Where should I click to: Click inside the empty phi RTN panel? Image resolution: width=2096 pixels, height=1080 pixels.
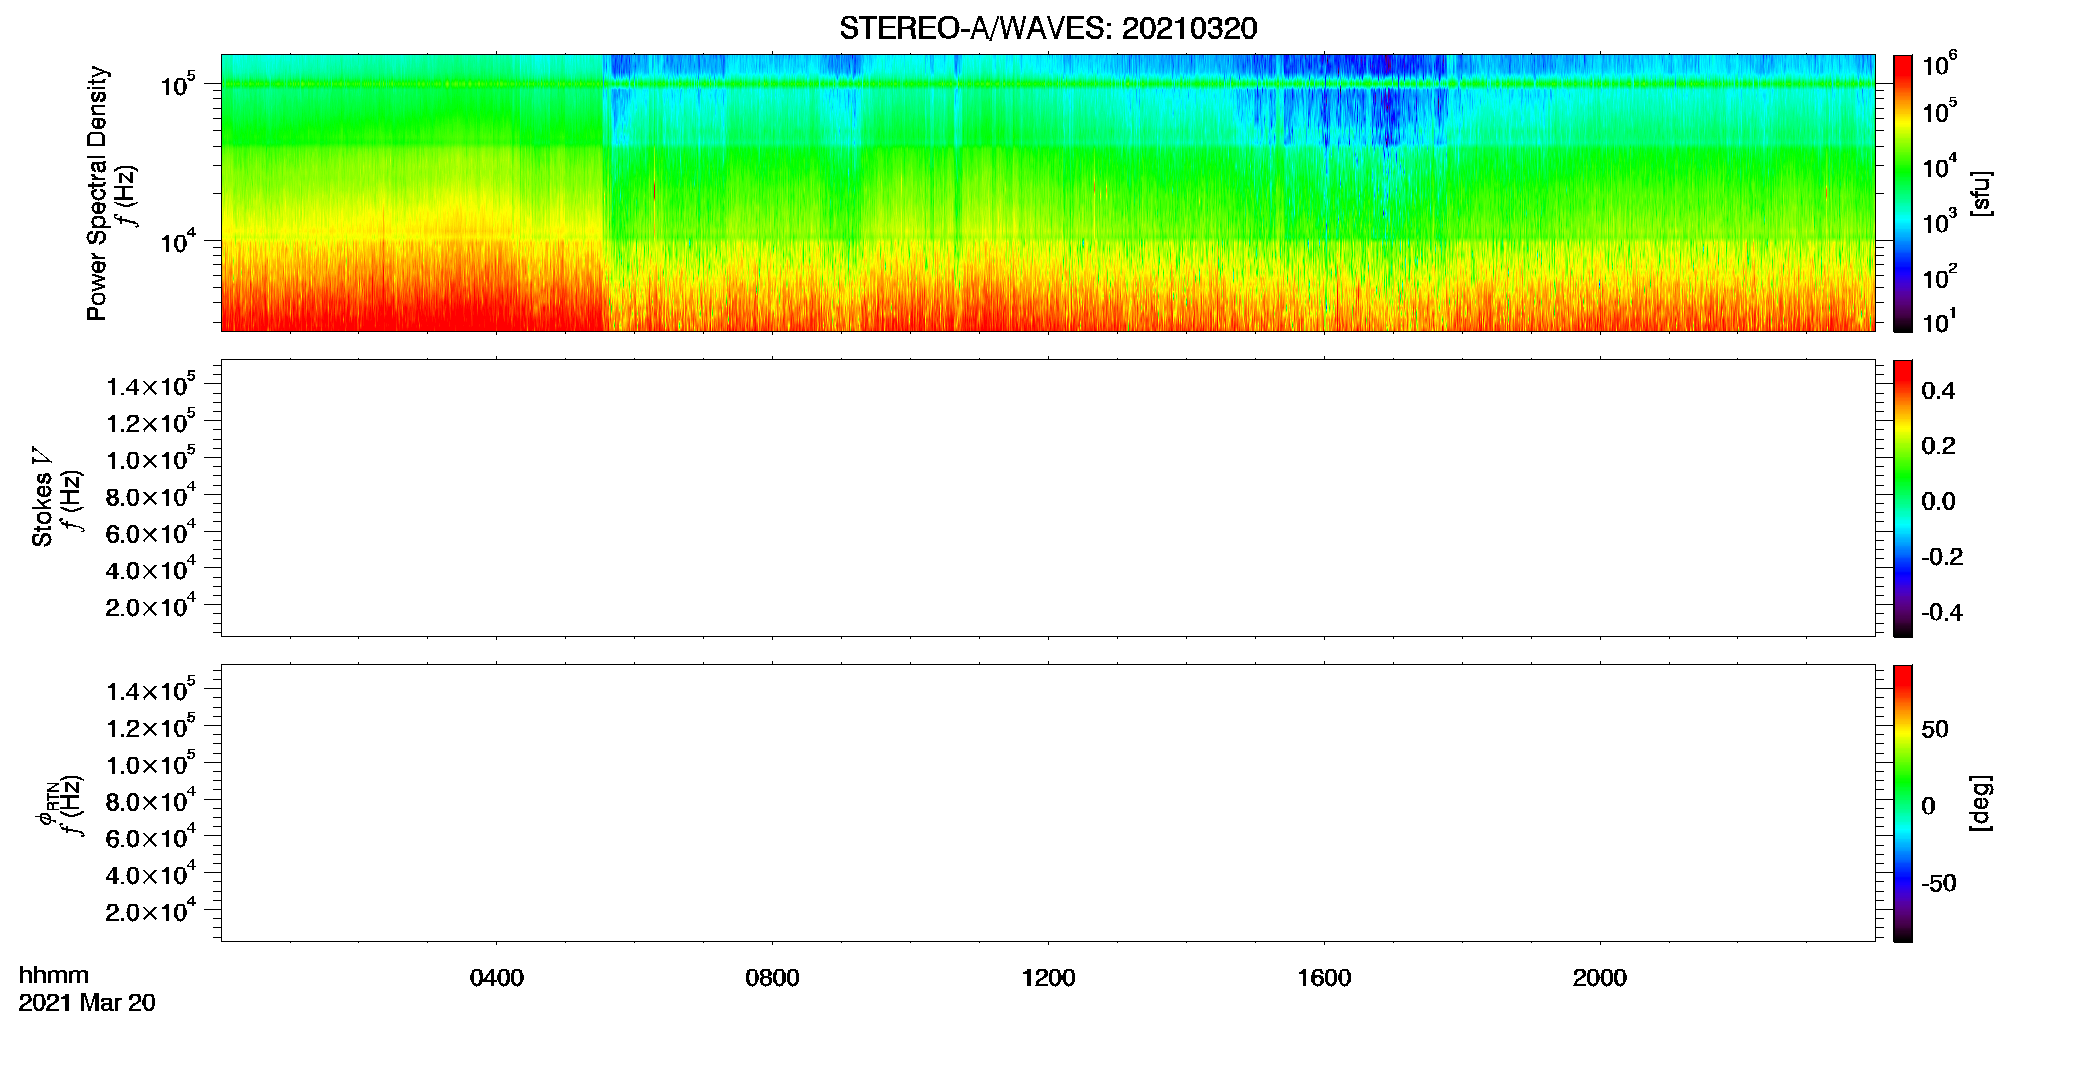pyautogui.click(x=1048, y=803)
